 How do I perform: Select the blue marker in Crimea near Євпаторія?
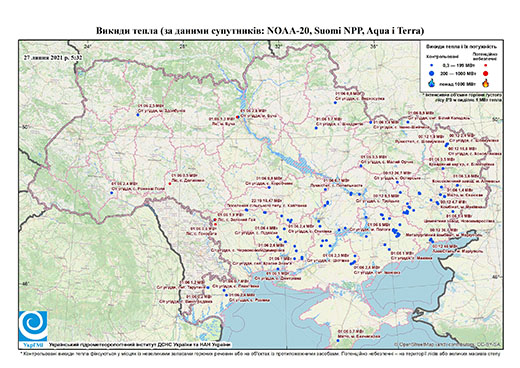[x=338, y=340]
